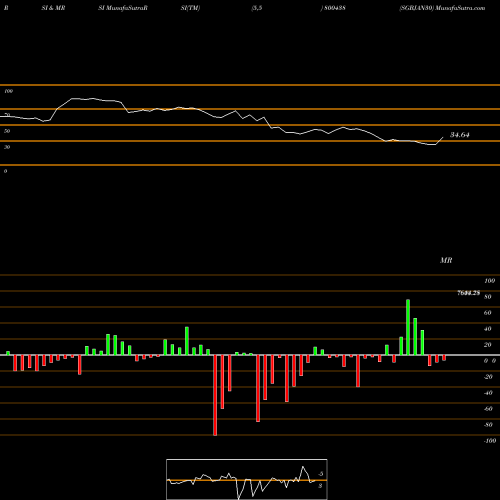500x500 pixels.
Task: Click the MR axis label 100
Action: pos(489,281)
